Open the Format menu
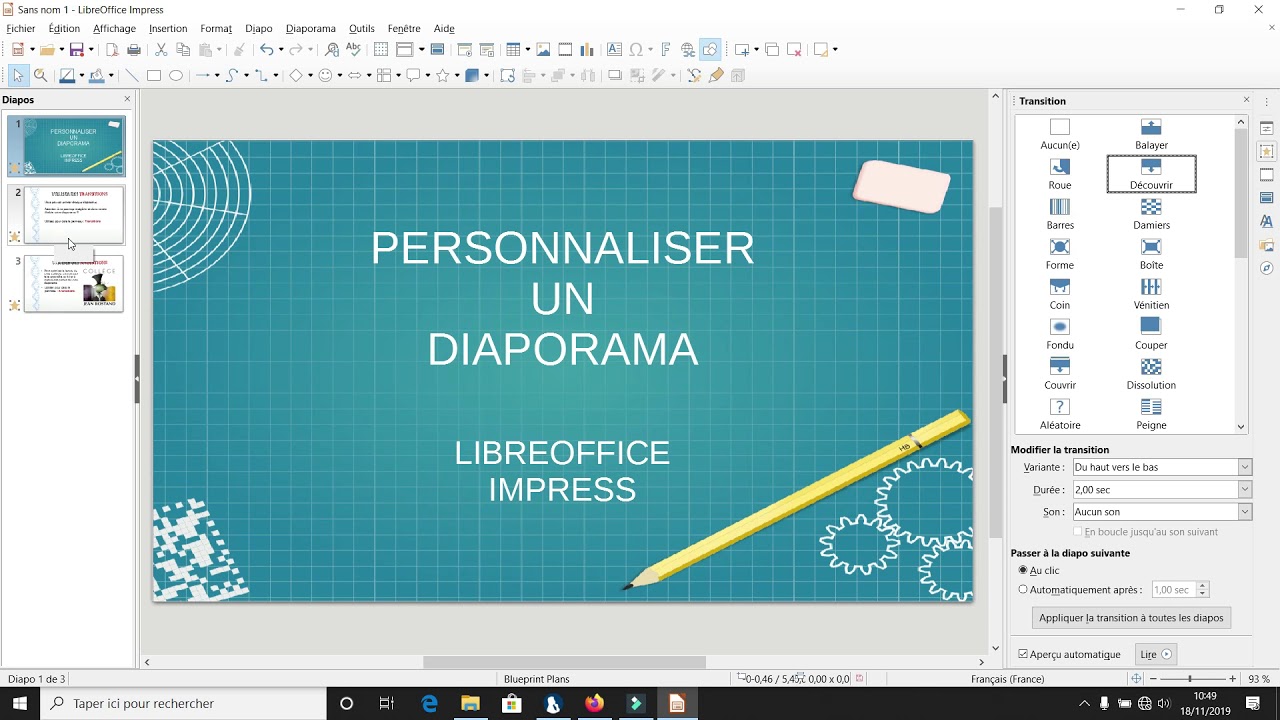The width and height of the screenshot is (1280, 720). [216, 28]
